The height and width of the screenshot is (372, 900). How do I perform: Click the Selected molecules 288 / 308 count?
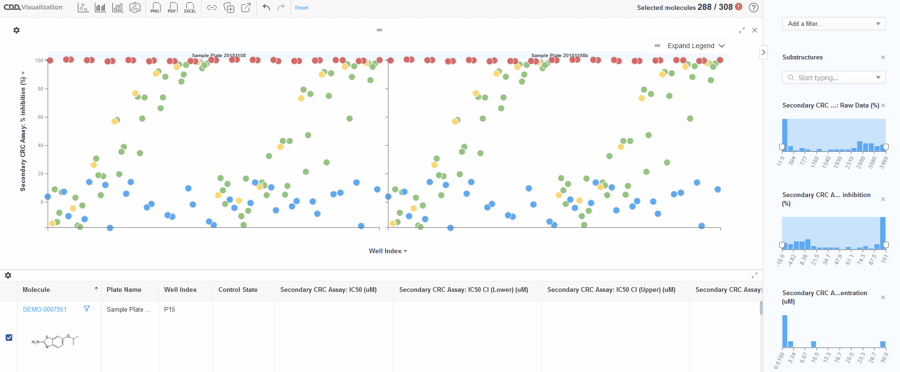tap(685, 7)
